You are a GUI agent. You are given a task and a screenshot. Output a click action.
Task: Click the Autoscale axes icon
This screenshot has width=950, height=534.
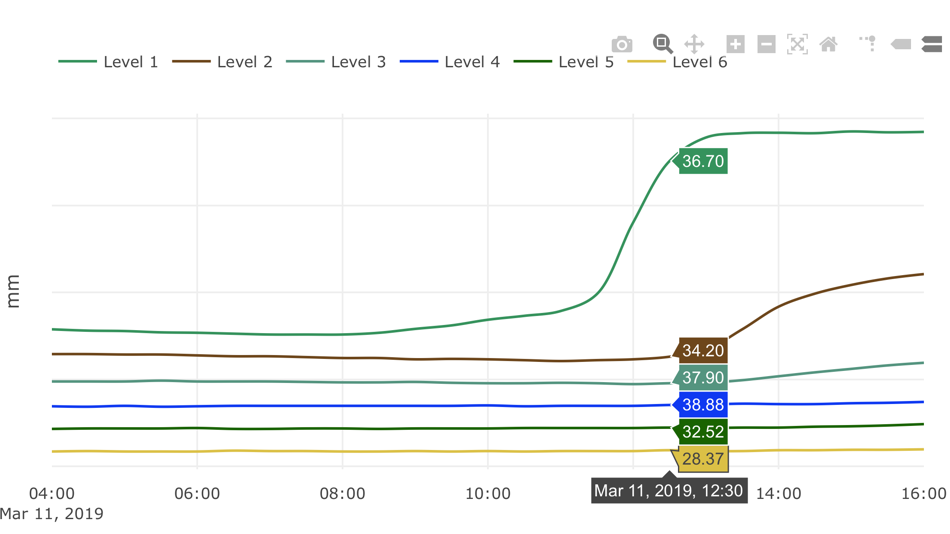coord(797,44)
